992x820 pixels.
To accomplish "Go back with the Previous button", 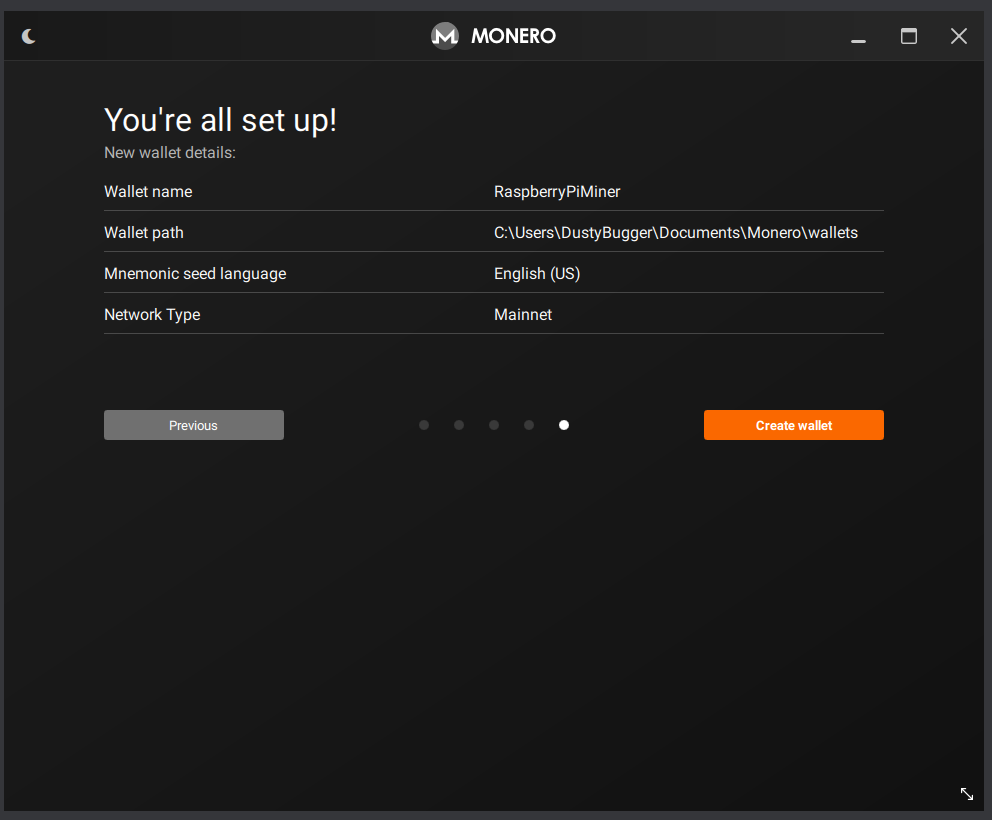I will click(194, 425).
